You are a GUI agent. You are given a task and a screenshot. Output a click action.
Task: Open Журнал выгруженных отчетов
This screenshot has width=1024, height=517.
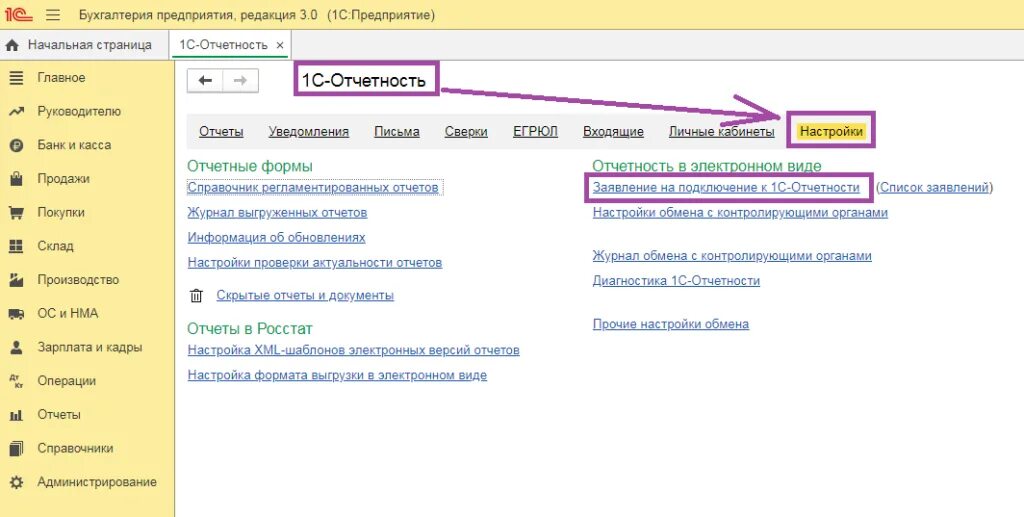point(278,213)
